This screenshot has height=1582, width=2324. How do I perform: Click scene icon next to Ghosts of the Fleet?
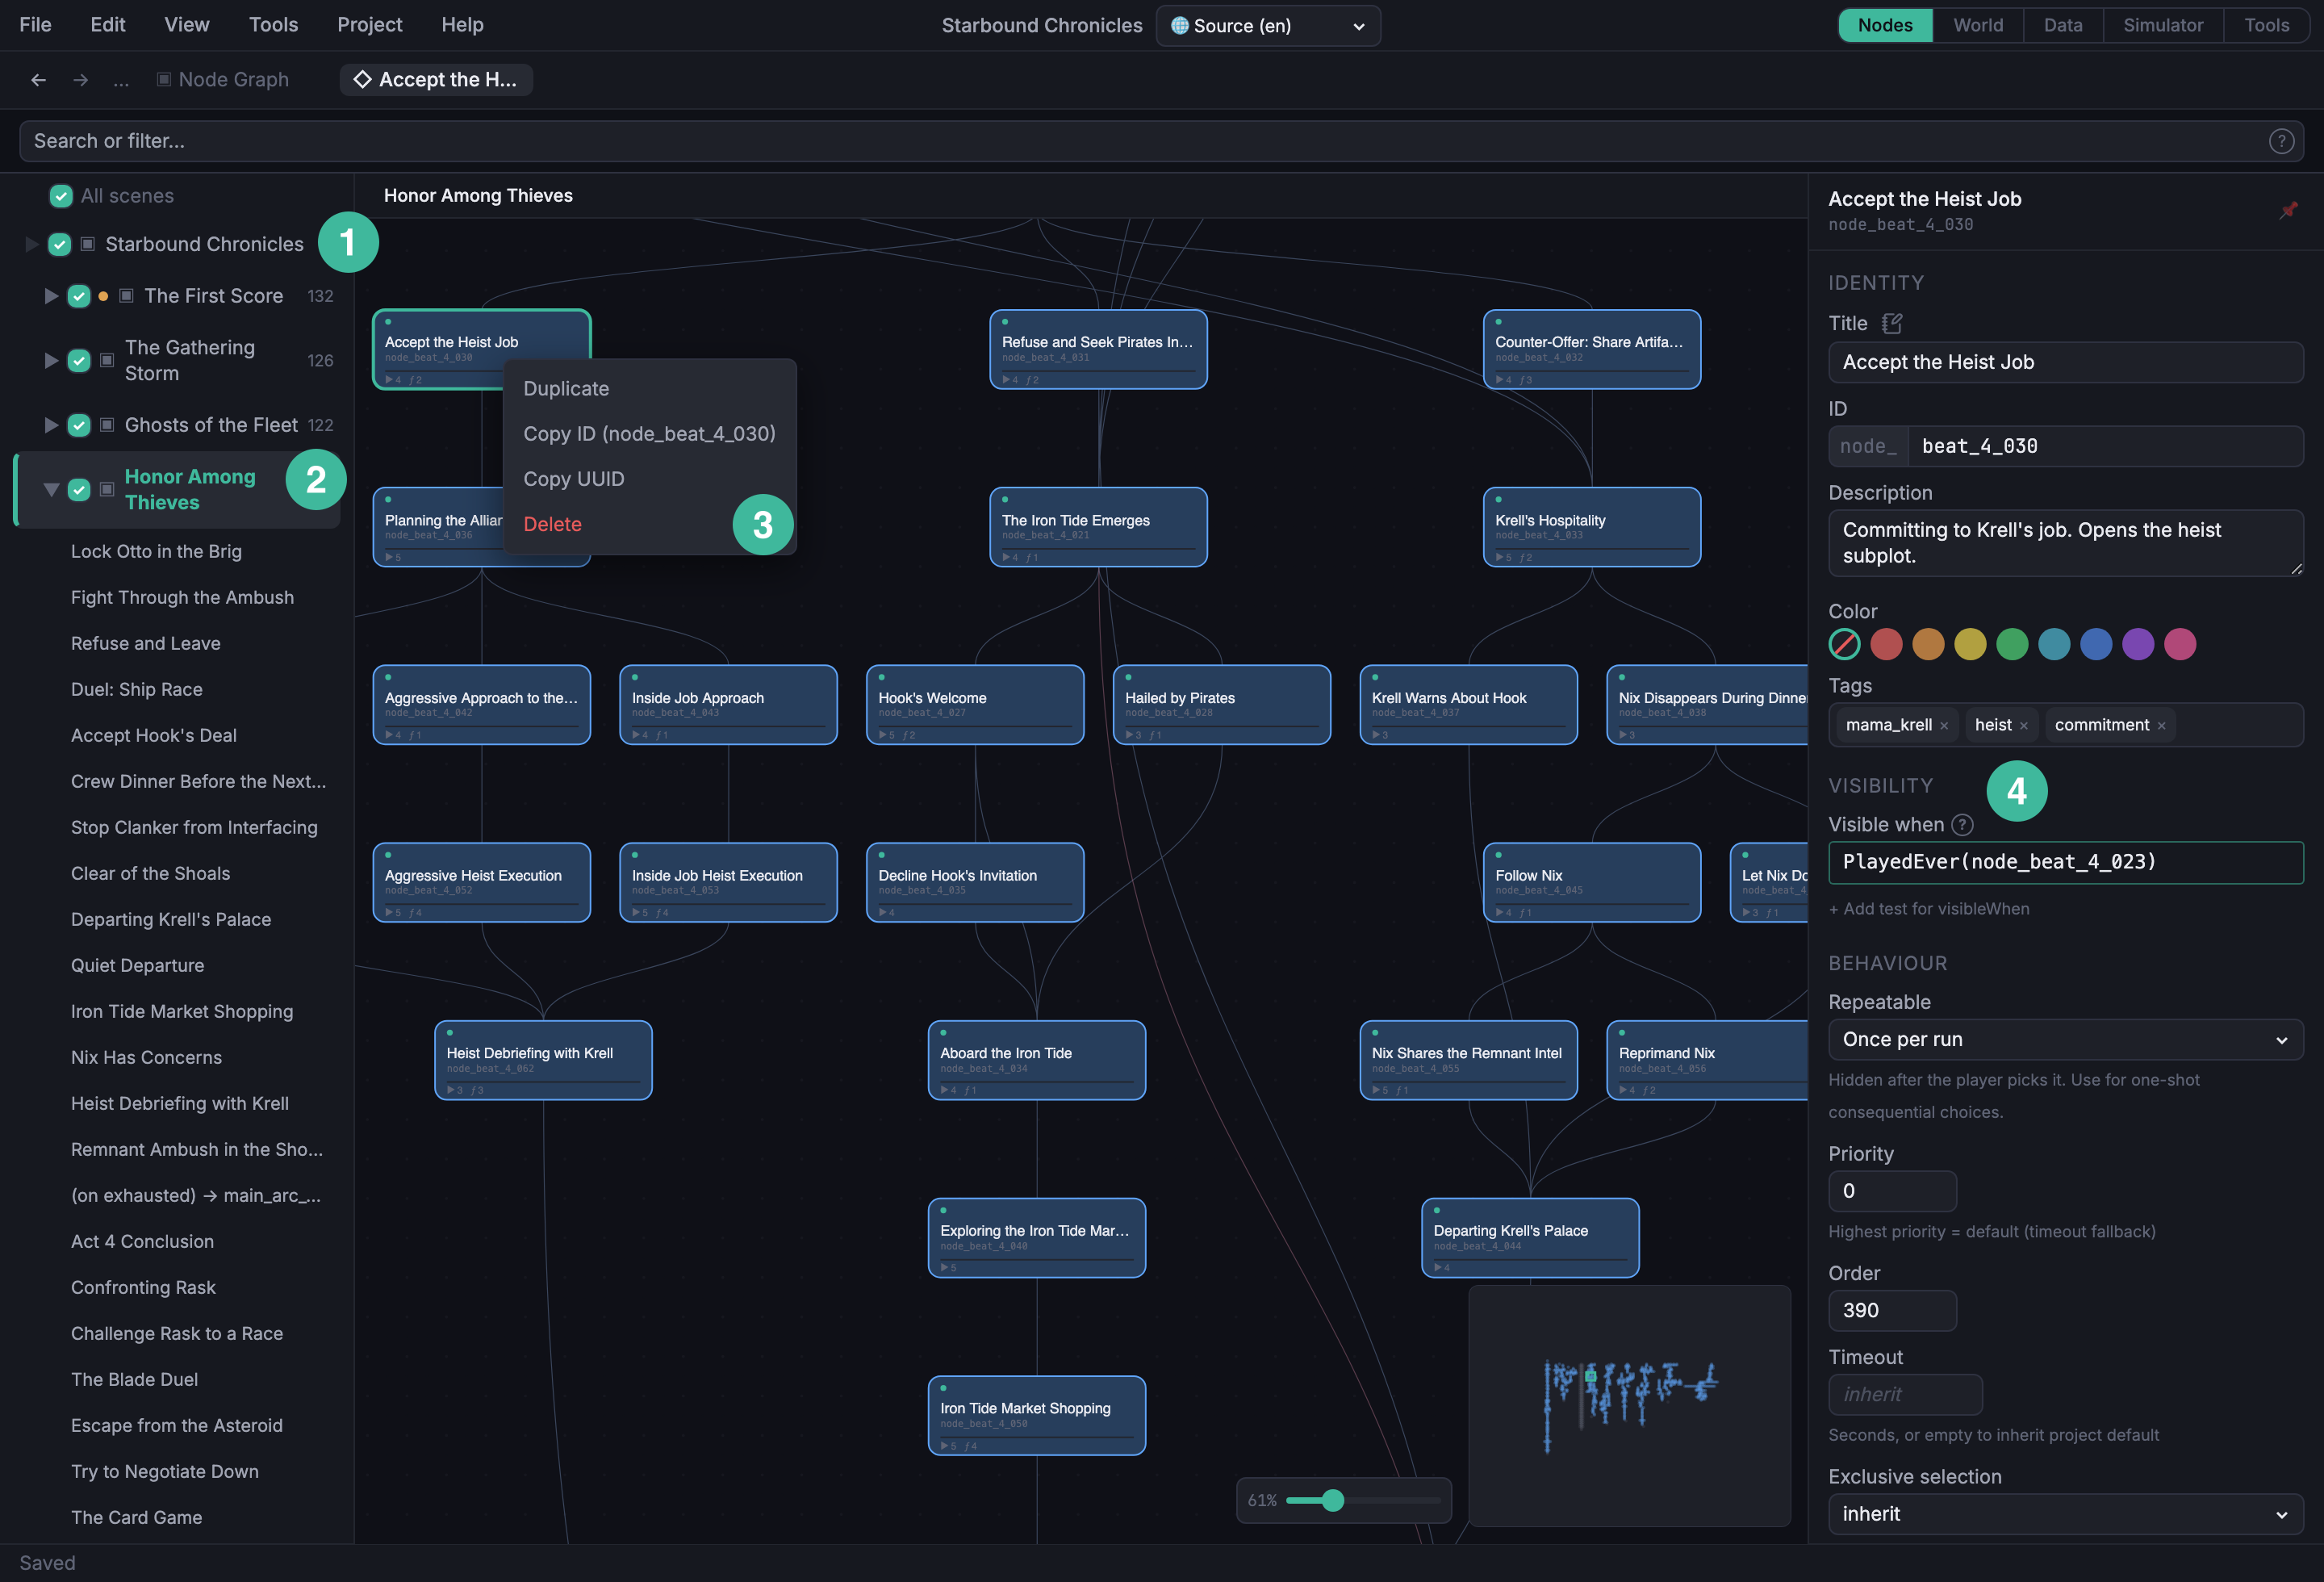(x=107, y=425)
